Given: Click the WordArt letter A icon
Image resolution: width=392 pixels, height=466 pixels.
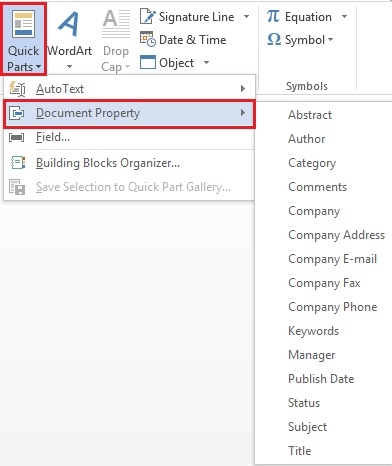Looking at the screenshot, I should (x=69, y=24).
